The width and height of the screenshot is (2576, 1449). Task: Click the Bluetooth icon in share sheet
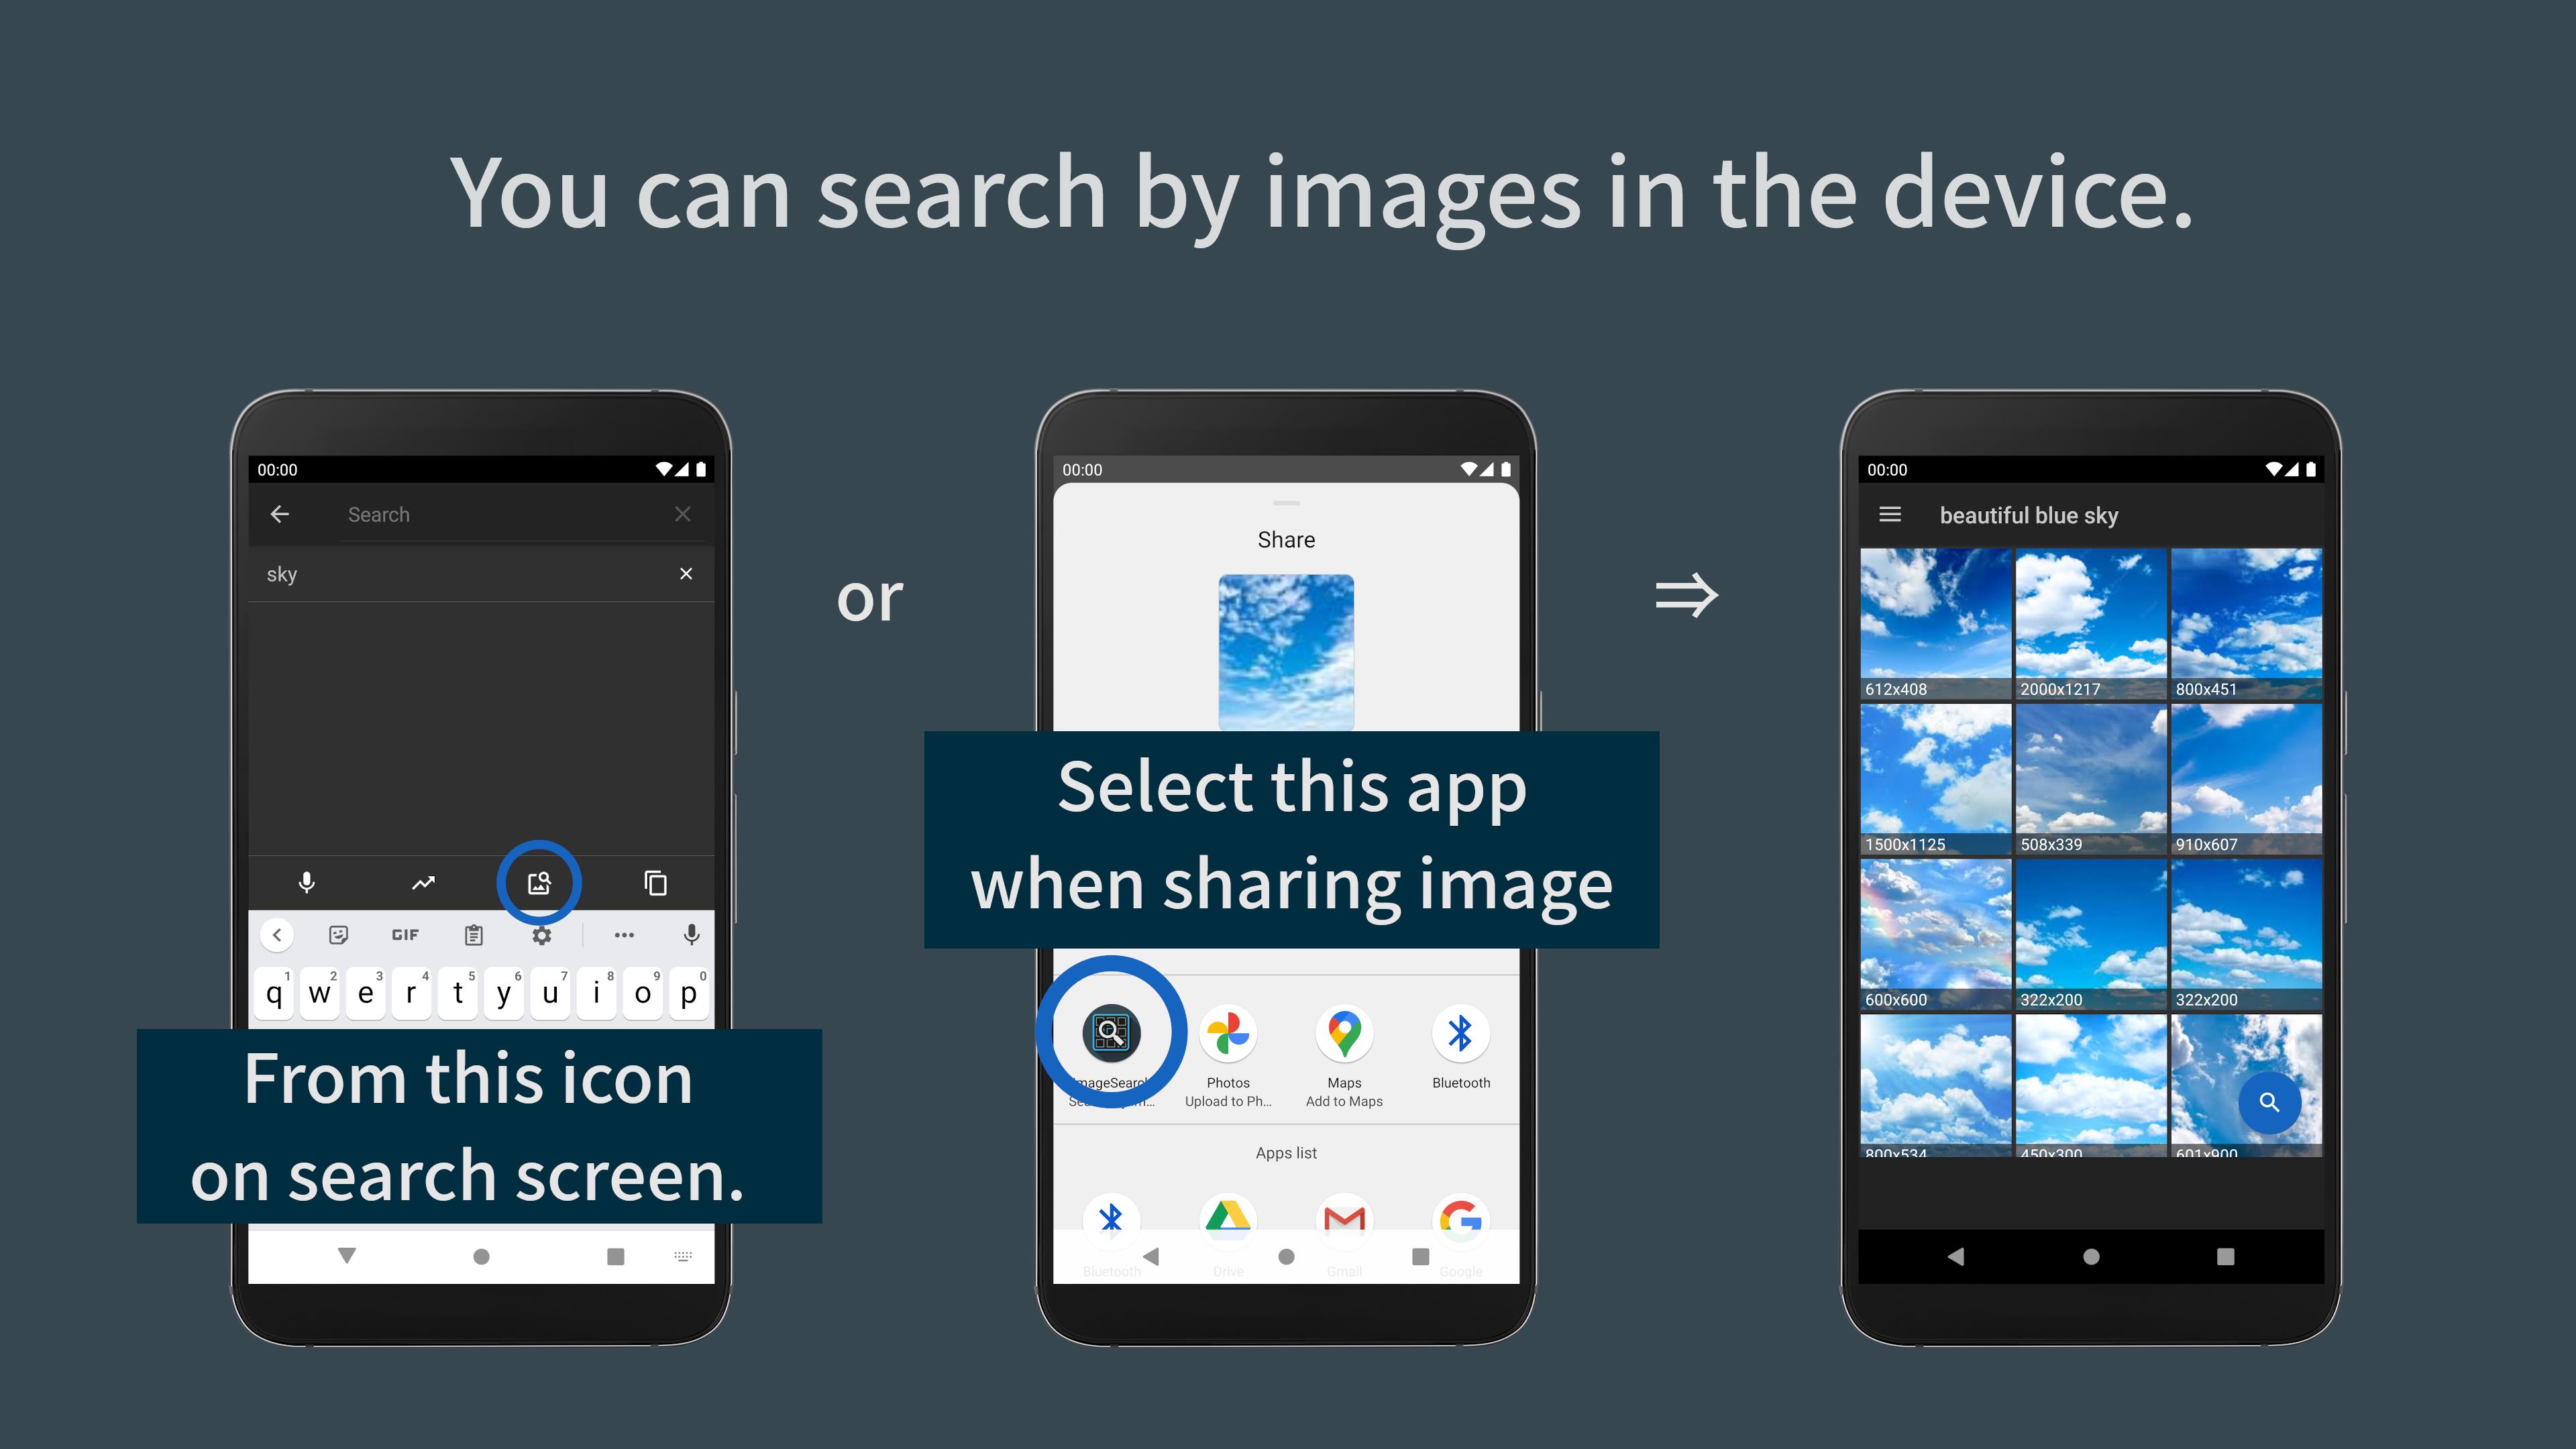pyautogui.click(x=1460, y=1032)
